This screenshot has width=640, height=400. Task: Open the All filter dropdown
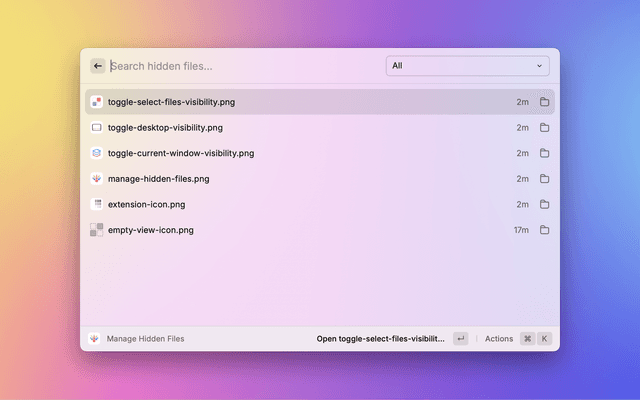467,66
